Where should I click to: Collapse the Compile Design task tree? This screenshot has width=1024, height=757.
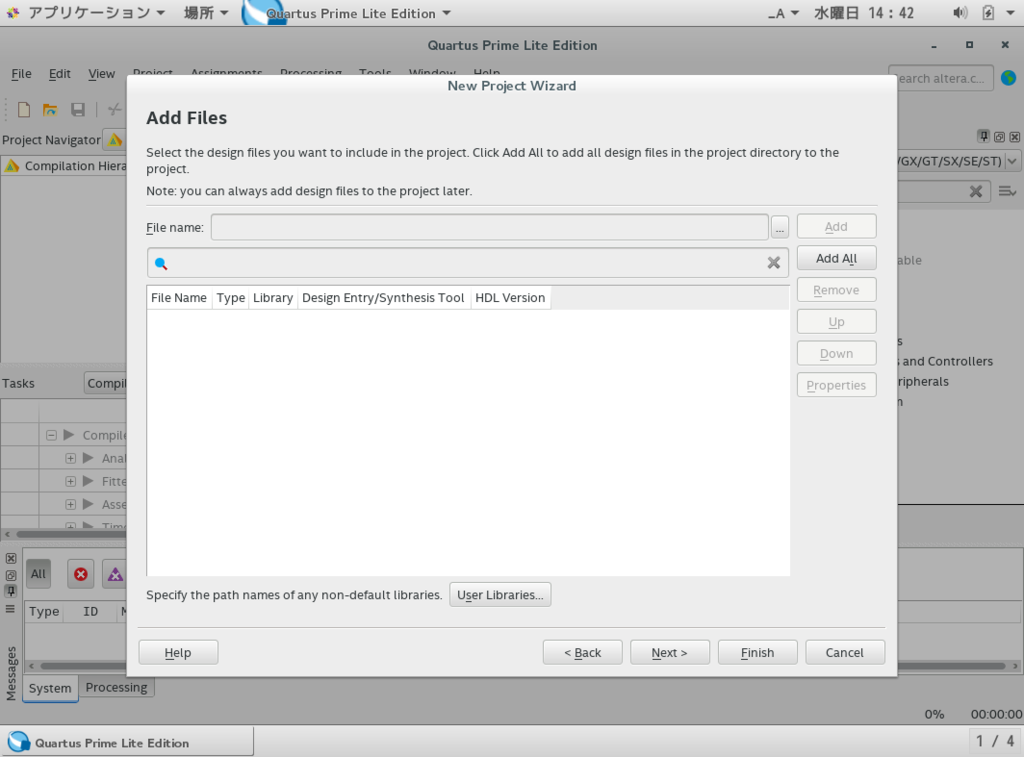click(51, 435)
